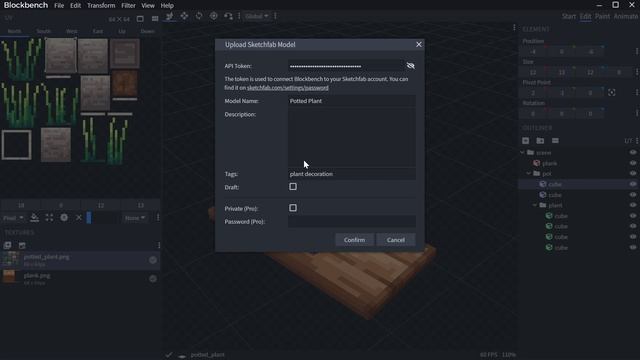Click Add Group icon in Outliner
Screen dimensions: 640x360
click(540, 140)
